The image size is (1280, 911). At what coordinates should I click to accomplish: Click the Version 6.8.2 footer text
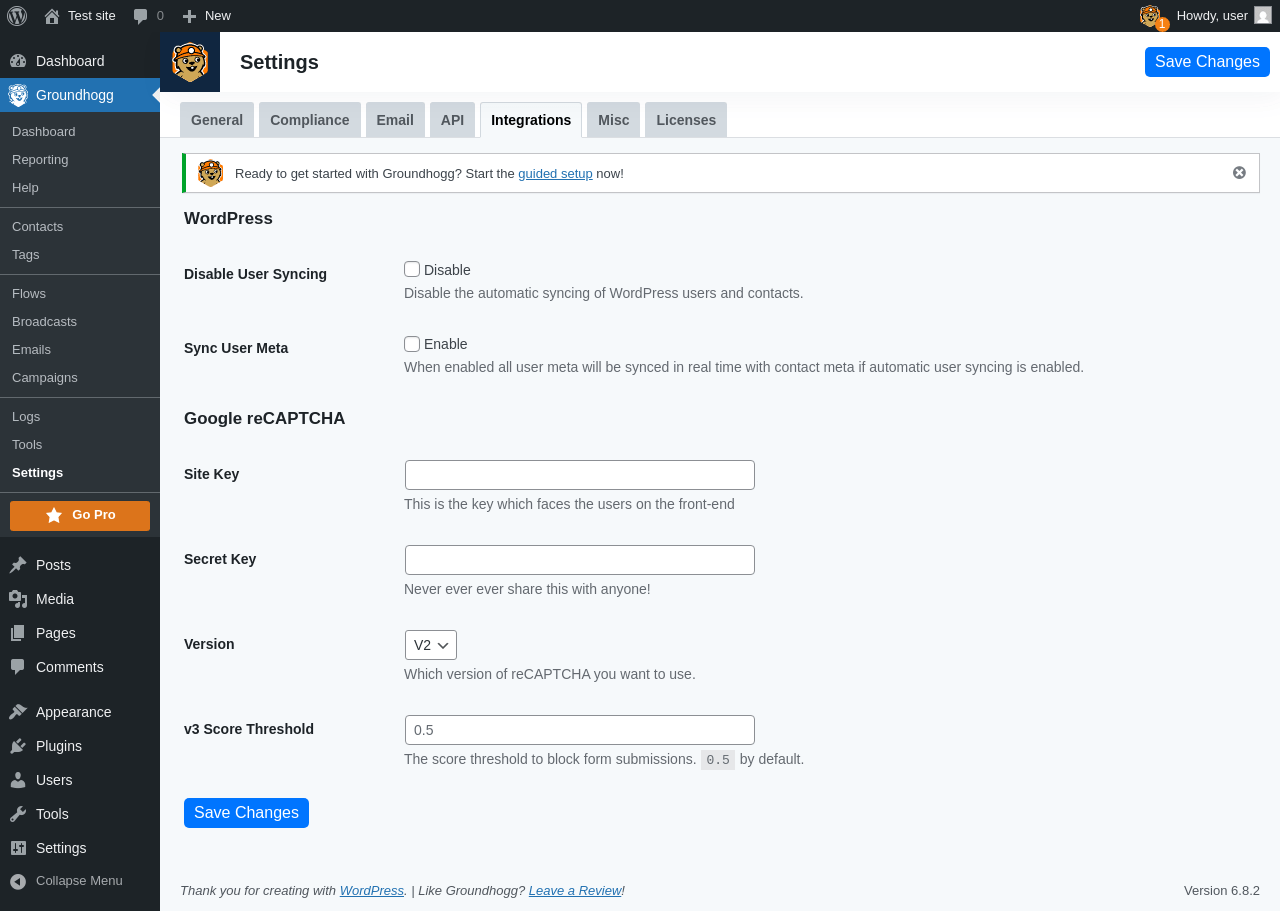click(x=1222, y=890)
